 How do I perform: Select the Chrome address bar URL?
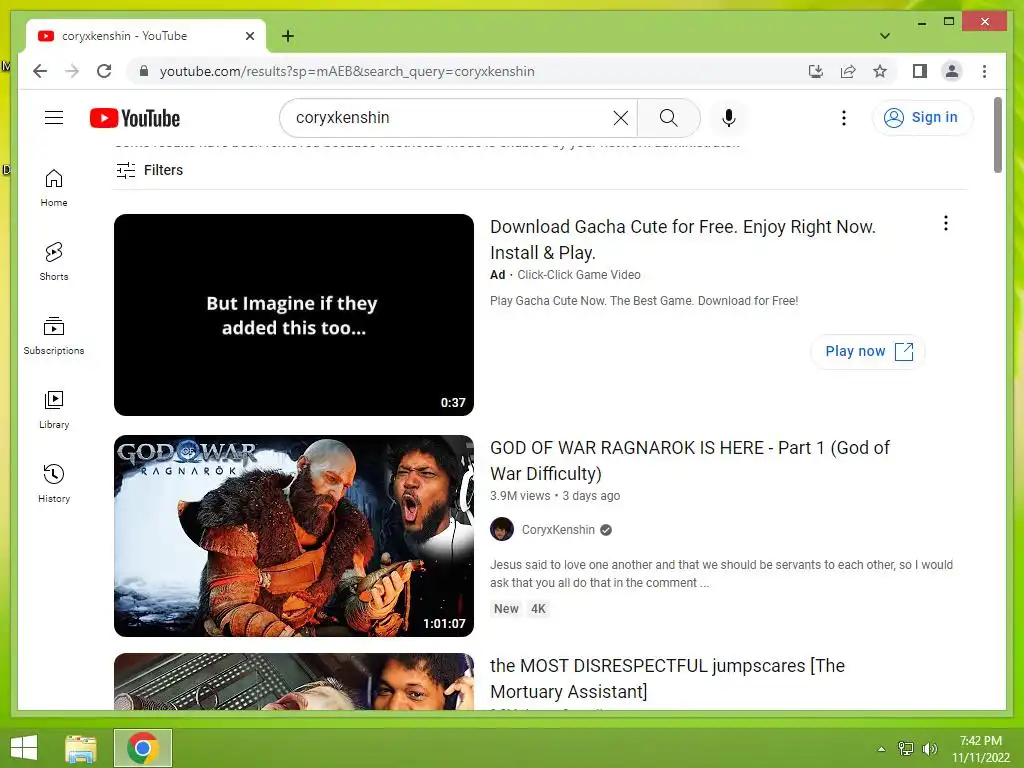(x=347, y=71)
